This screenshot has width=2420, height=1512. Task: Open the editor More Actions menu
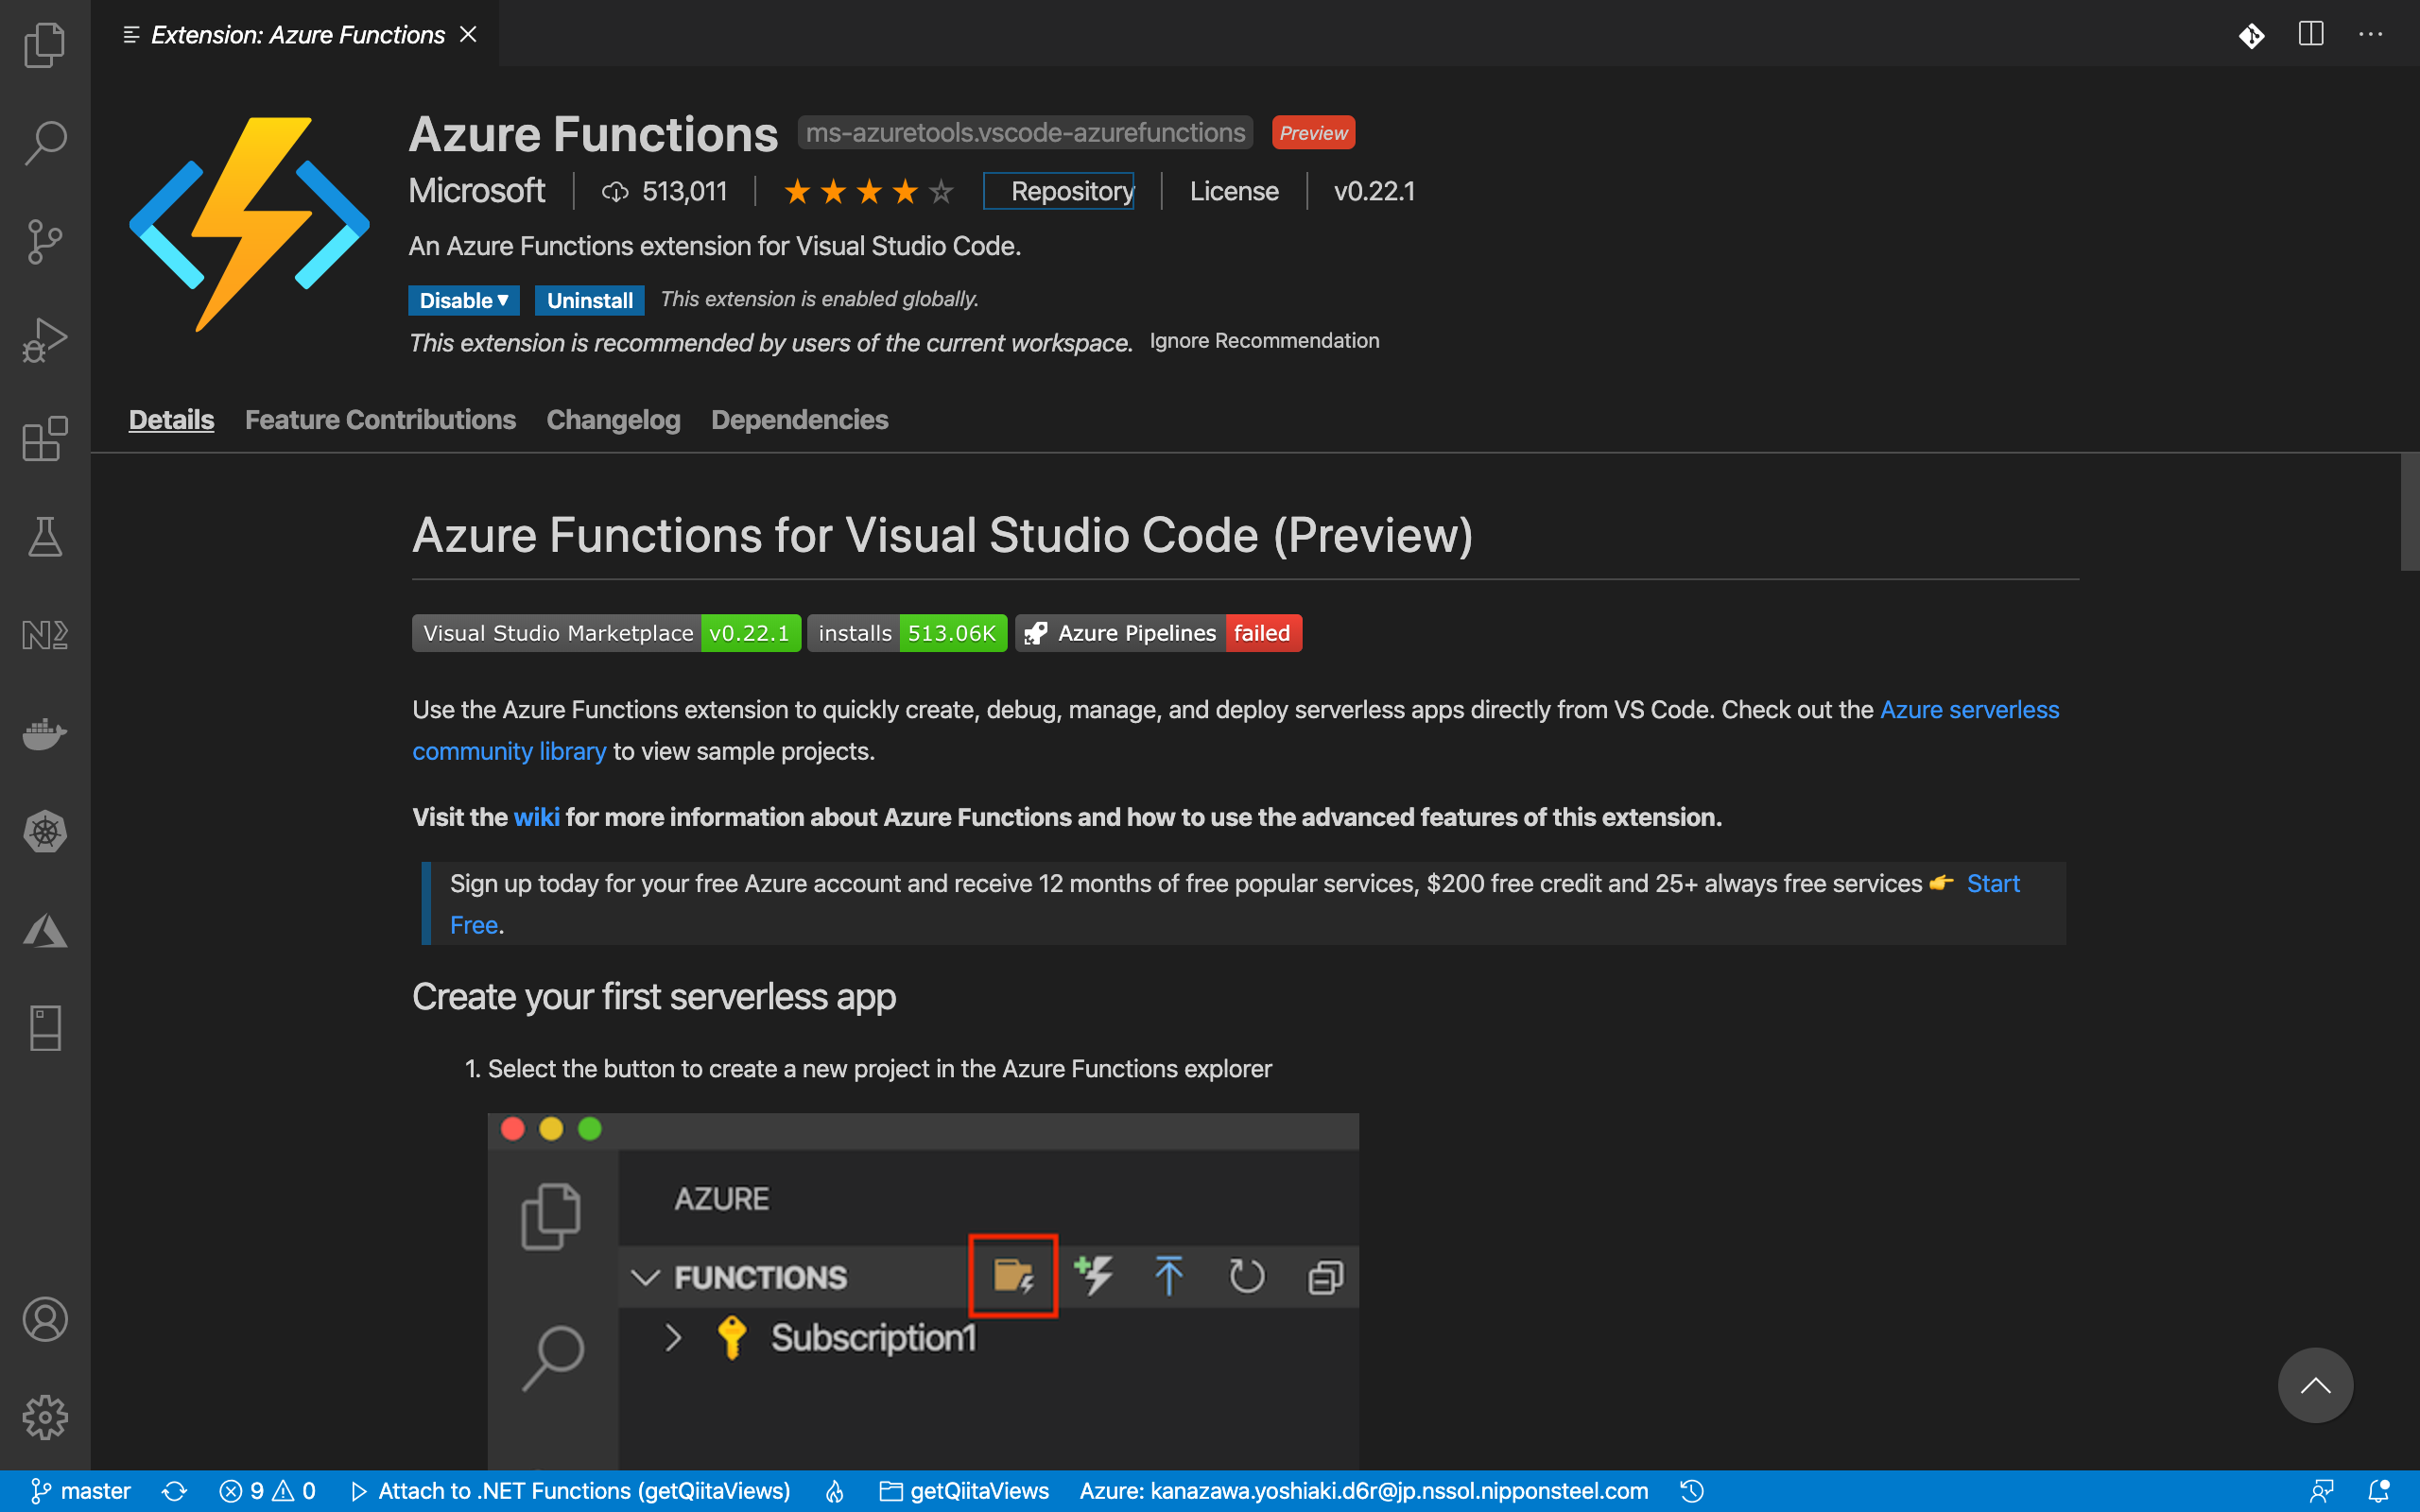pyautogui.click(x=2370, y=34)
